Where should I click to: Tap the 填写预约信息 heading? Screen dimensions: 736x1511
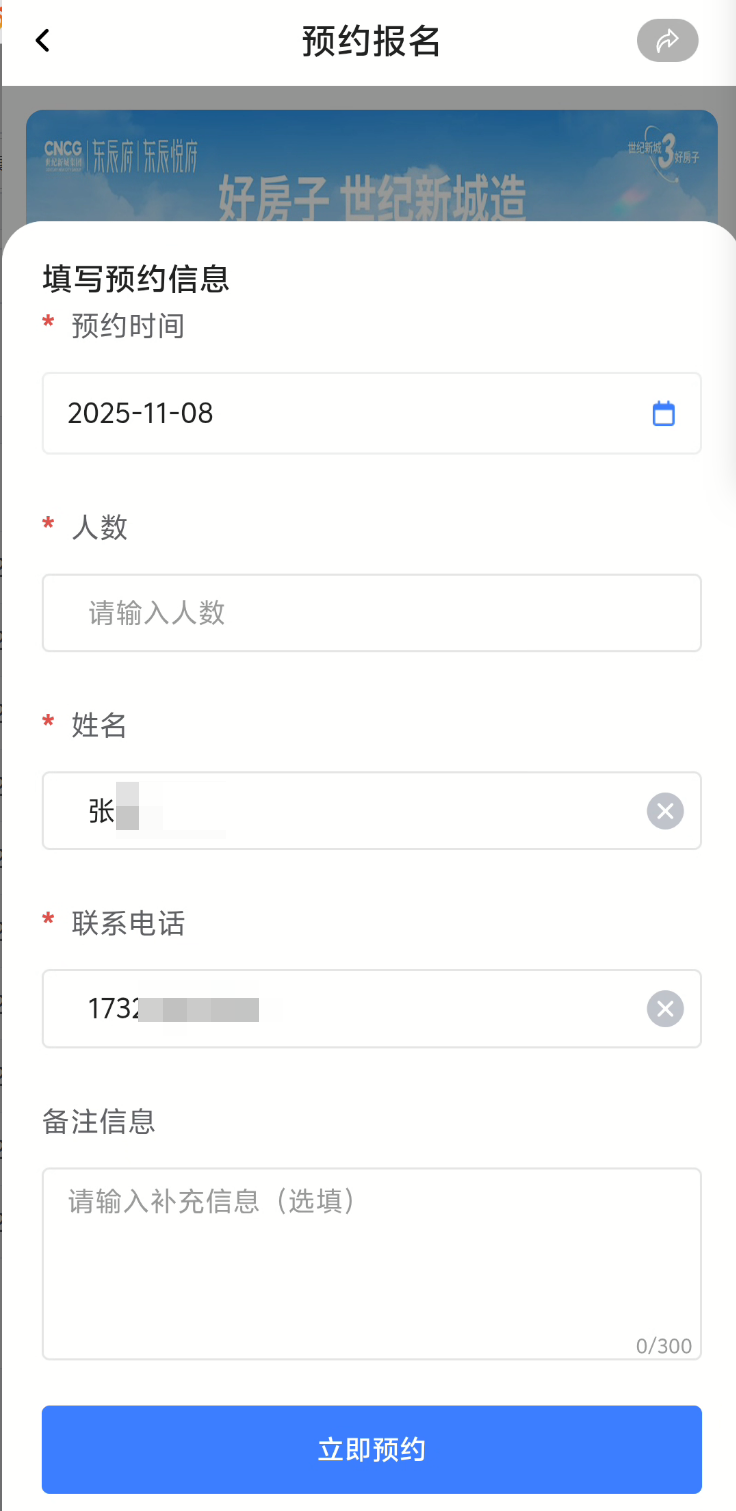click(x=136, y=278)
